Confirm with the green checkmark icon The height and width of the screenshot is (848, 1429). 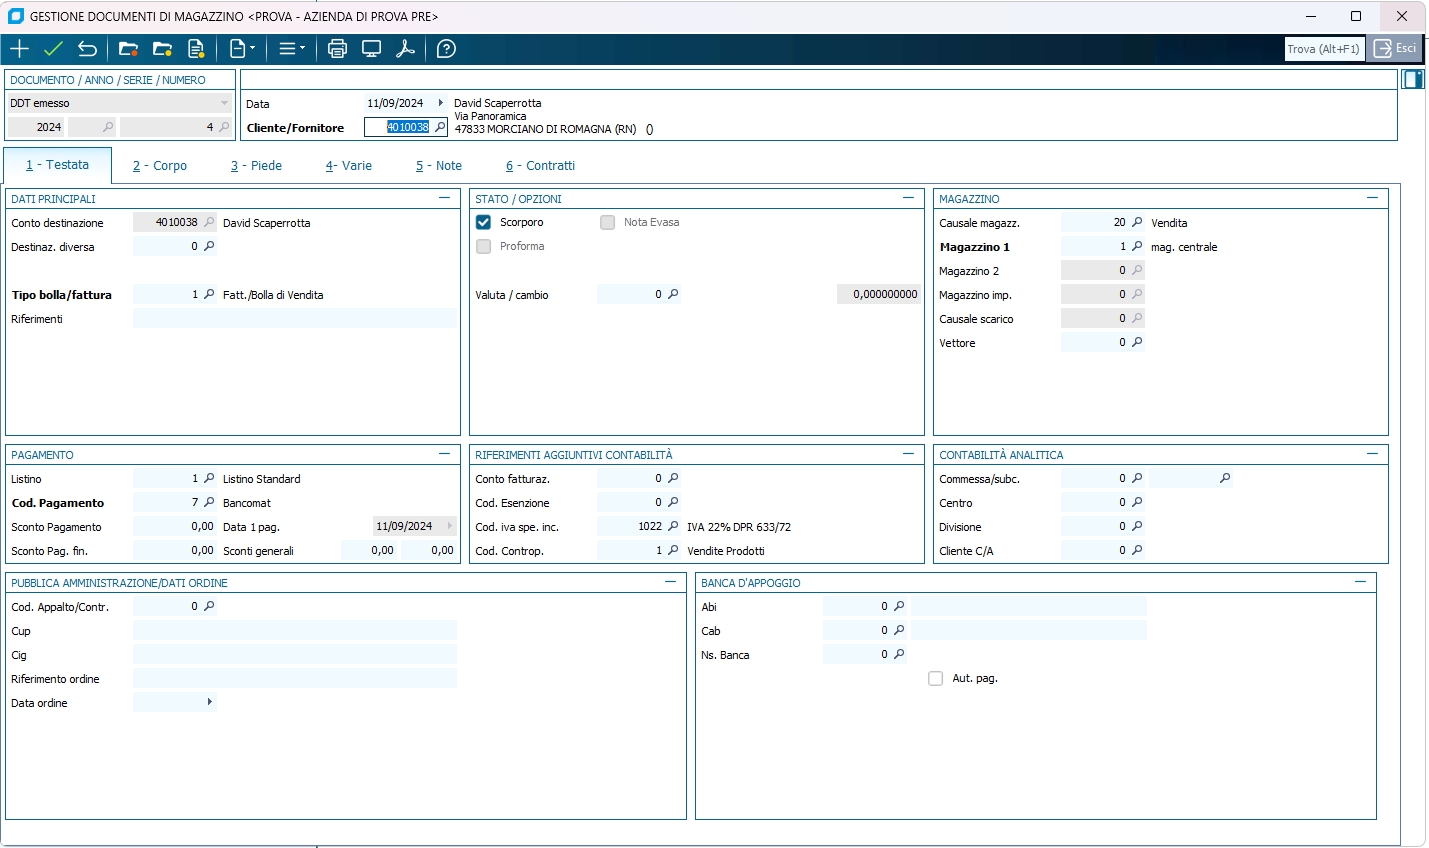point(54,49)
